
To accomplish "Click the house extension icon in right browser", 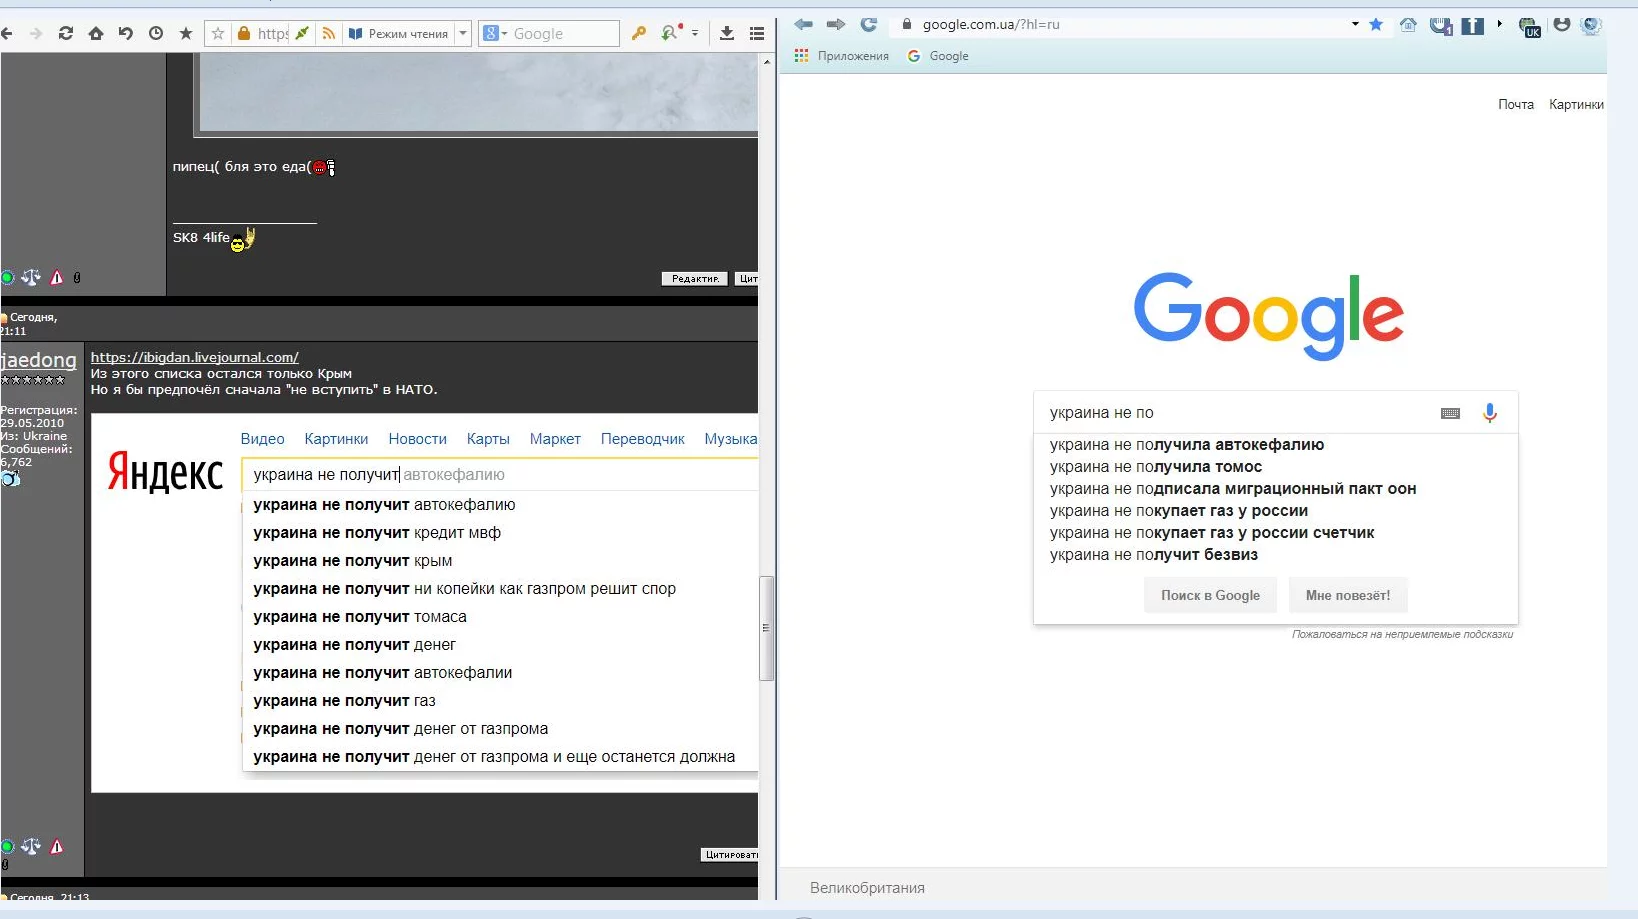I will [x=1408, y=25].
